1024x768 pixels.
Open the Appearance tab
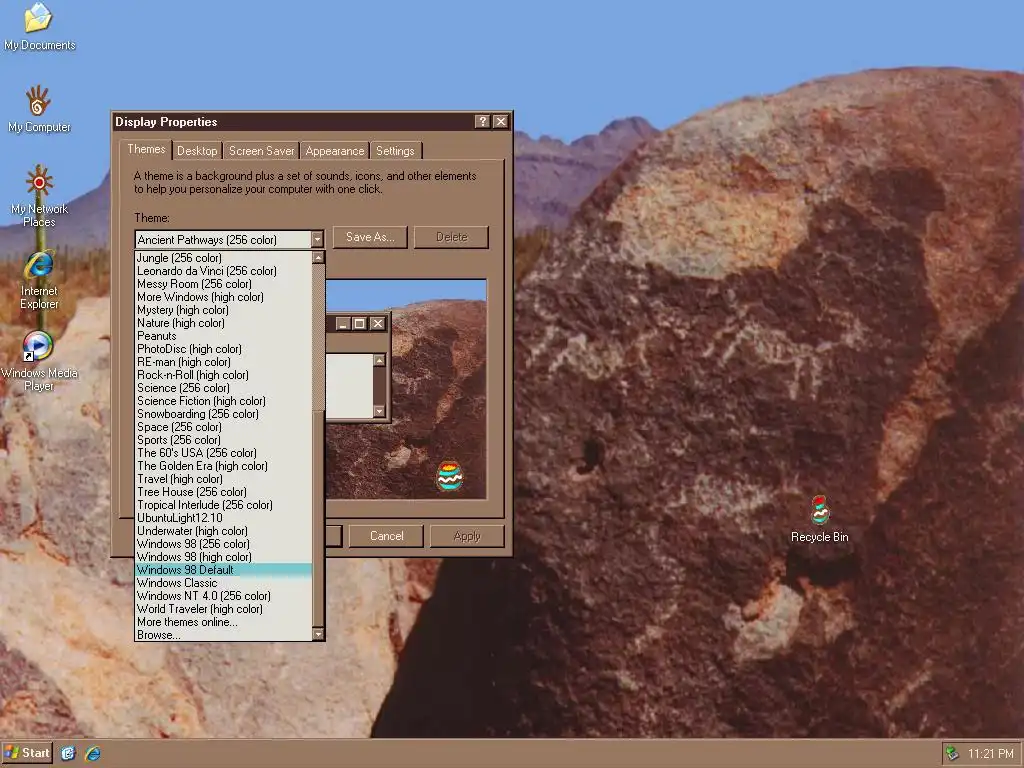334,151
